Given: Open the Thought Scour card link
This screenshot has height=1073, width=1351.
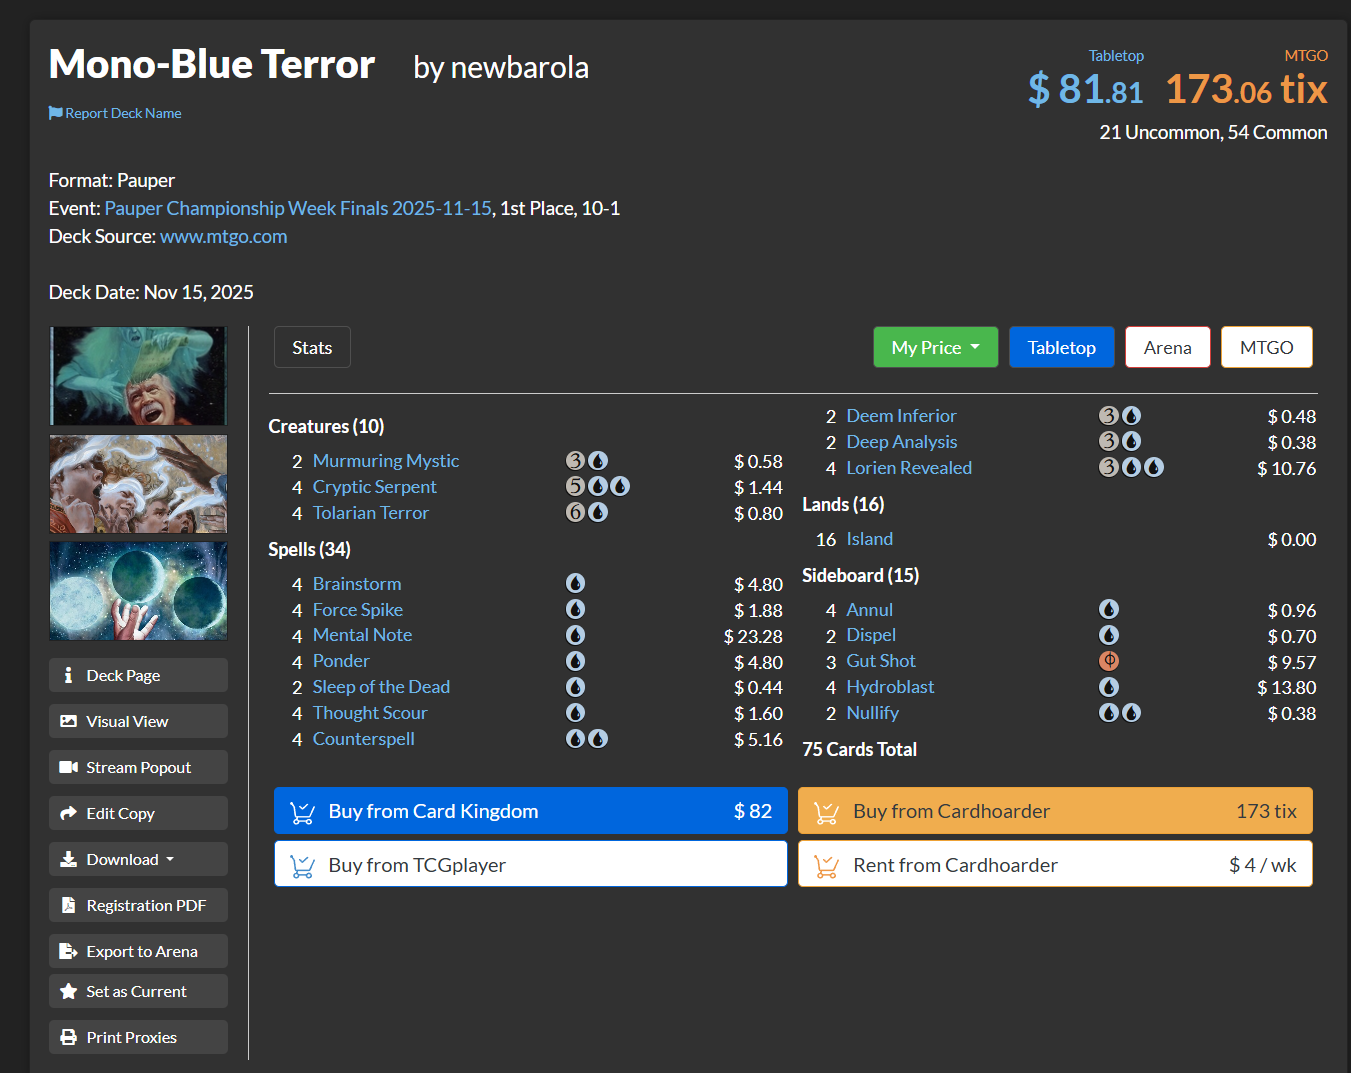Looking at the screenshot, I should [x=370, y=713].
